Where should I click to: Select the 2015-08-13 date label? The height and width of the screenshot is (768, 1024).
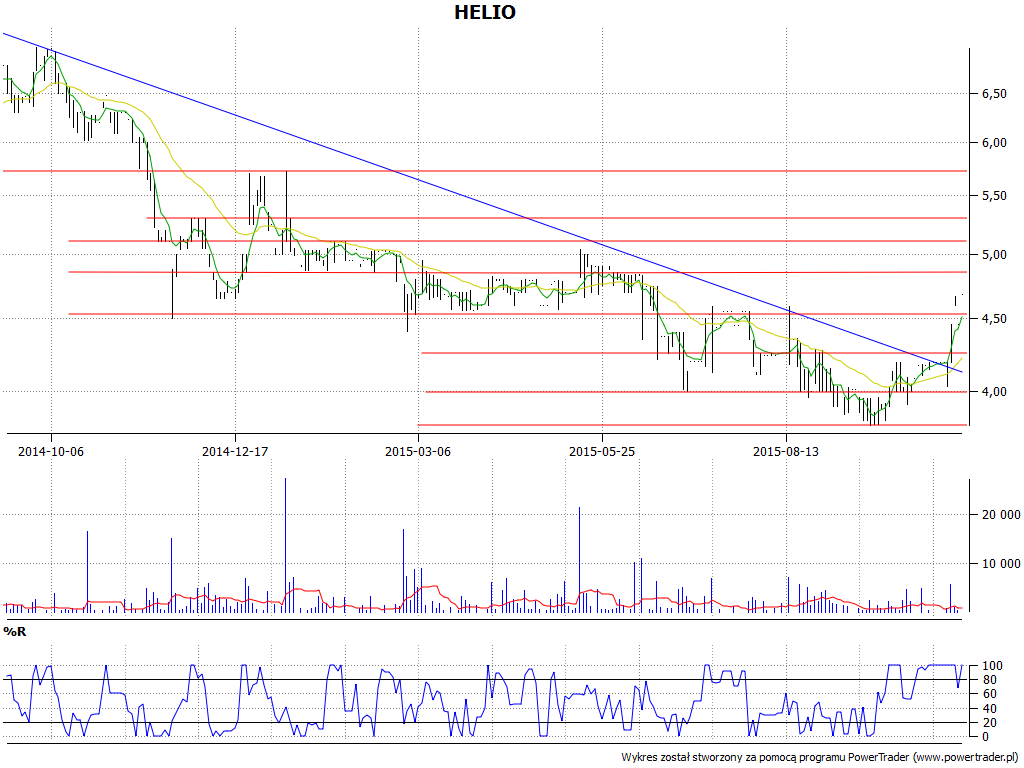click(786, 451)
